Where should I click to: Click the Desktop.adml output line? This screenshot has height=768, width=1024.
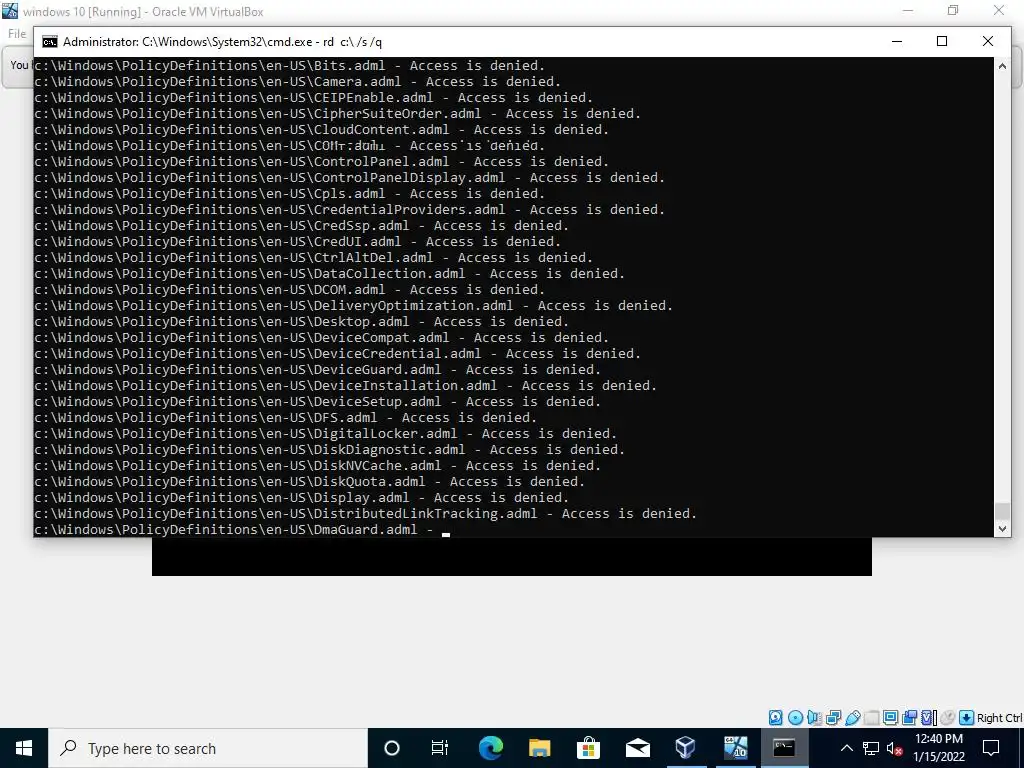click(x=302, y=321)
